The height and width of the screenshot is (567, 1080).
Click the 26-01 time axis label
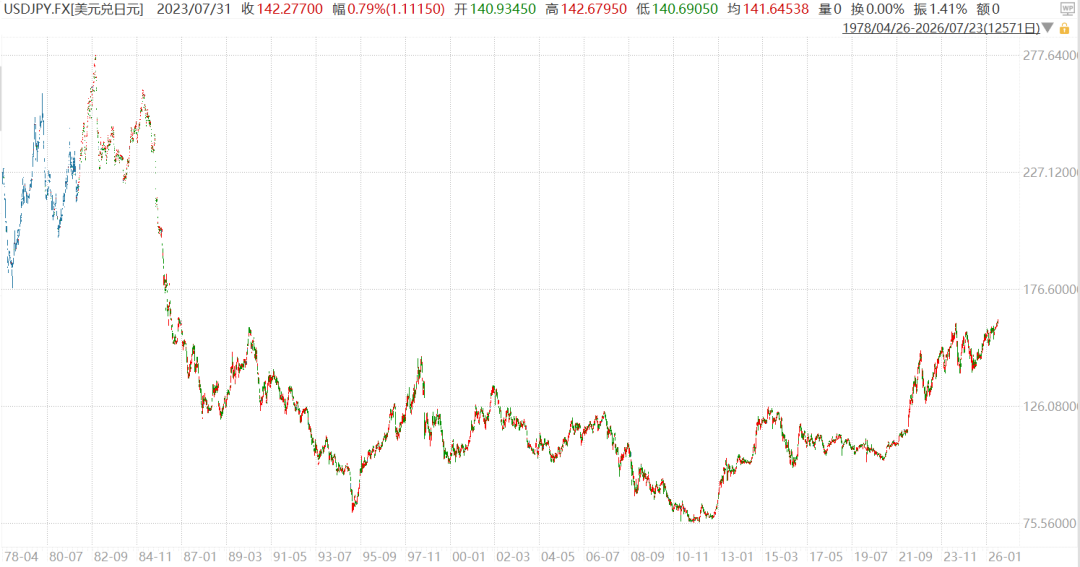[1005, 557]
